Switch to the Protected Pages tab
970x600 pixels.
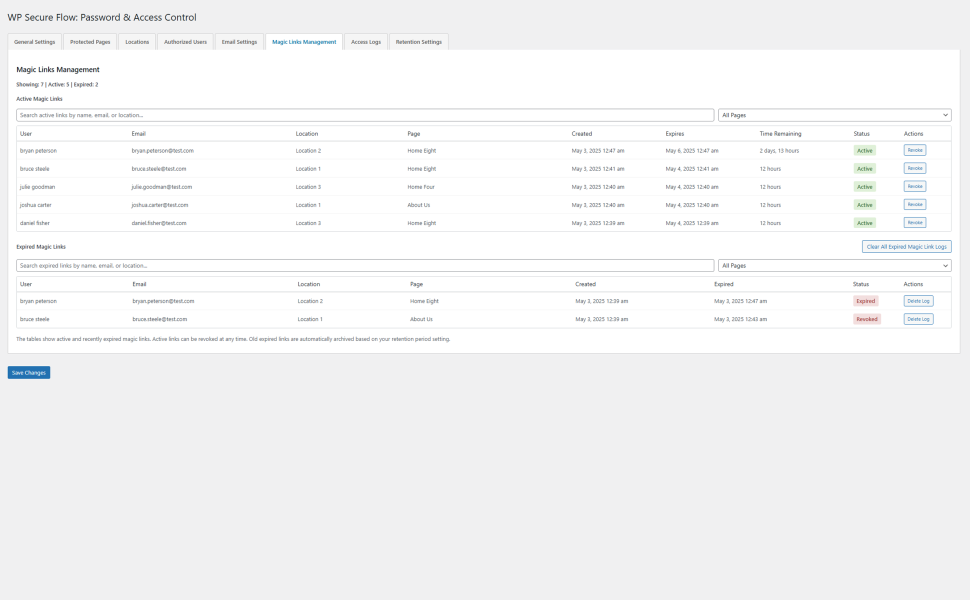coord(90,42)
